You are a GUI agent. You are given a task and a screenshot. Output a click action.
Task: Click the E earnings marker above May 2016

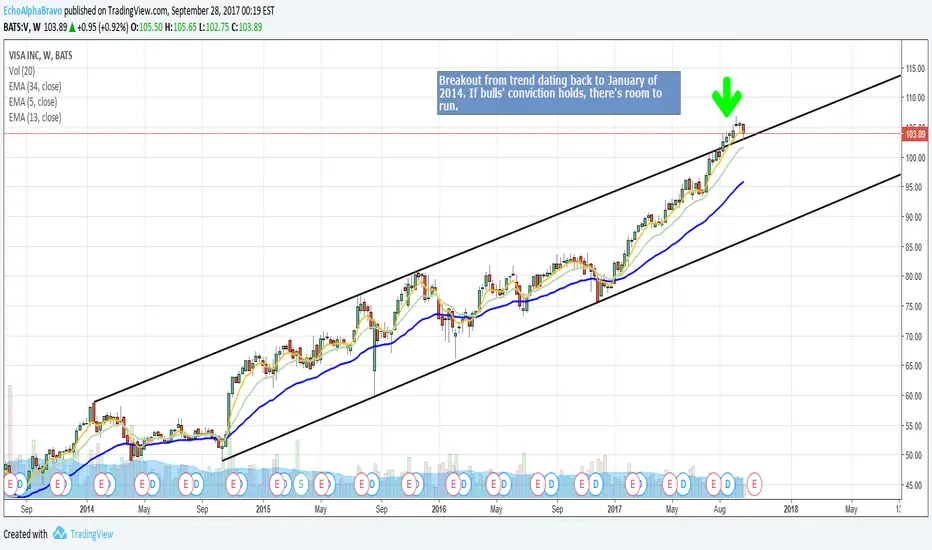click(493, 485)
